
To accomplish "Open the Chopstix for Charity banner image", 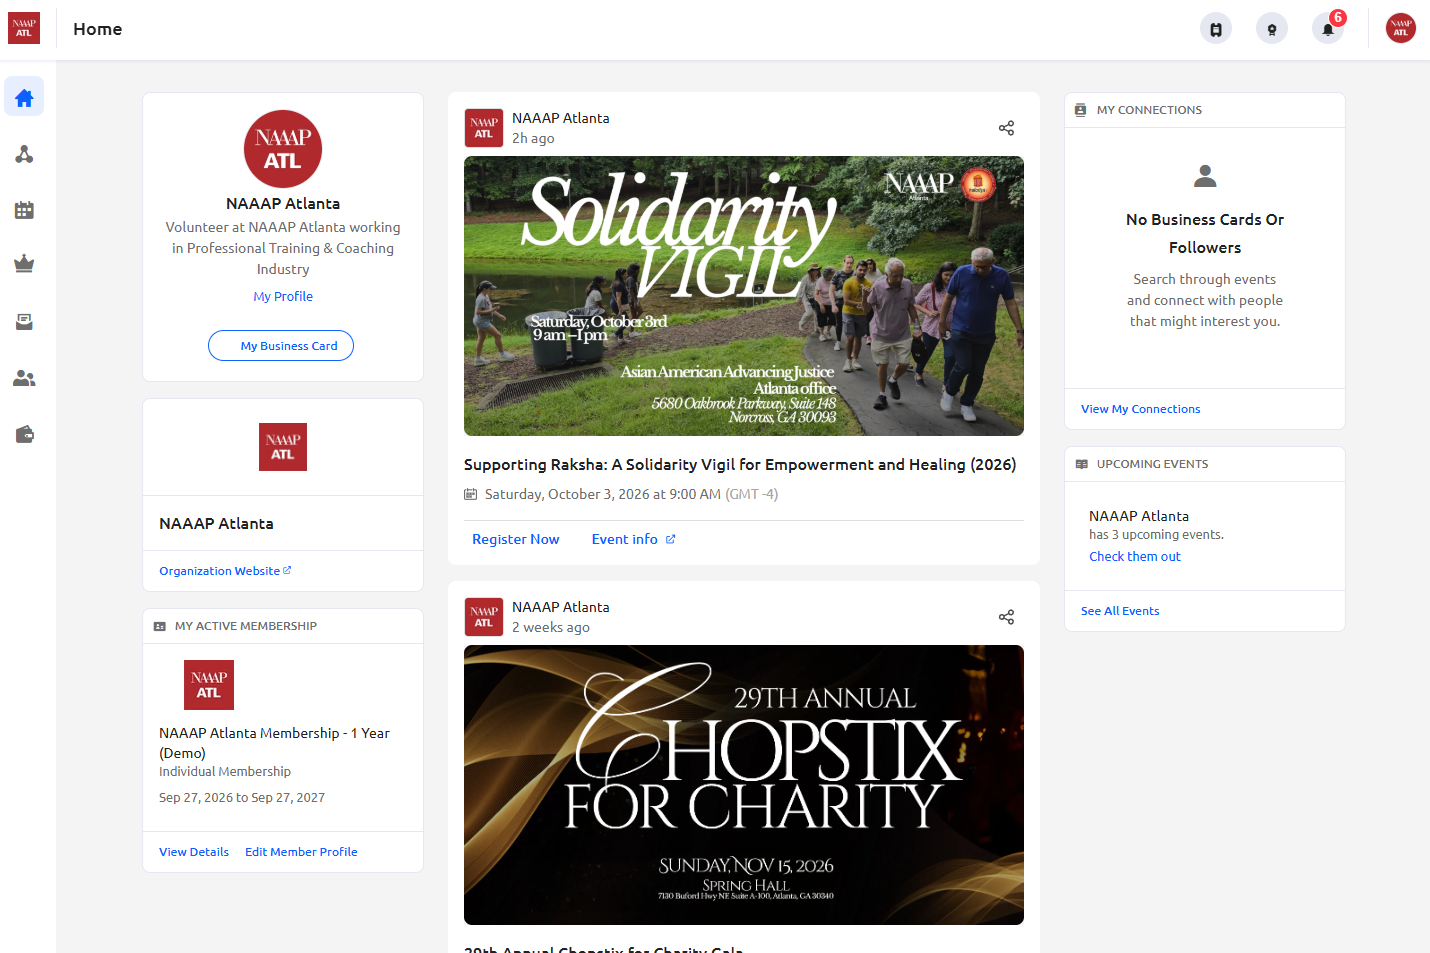I will pyautogui.click(x=744, y=785).
